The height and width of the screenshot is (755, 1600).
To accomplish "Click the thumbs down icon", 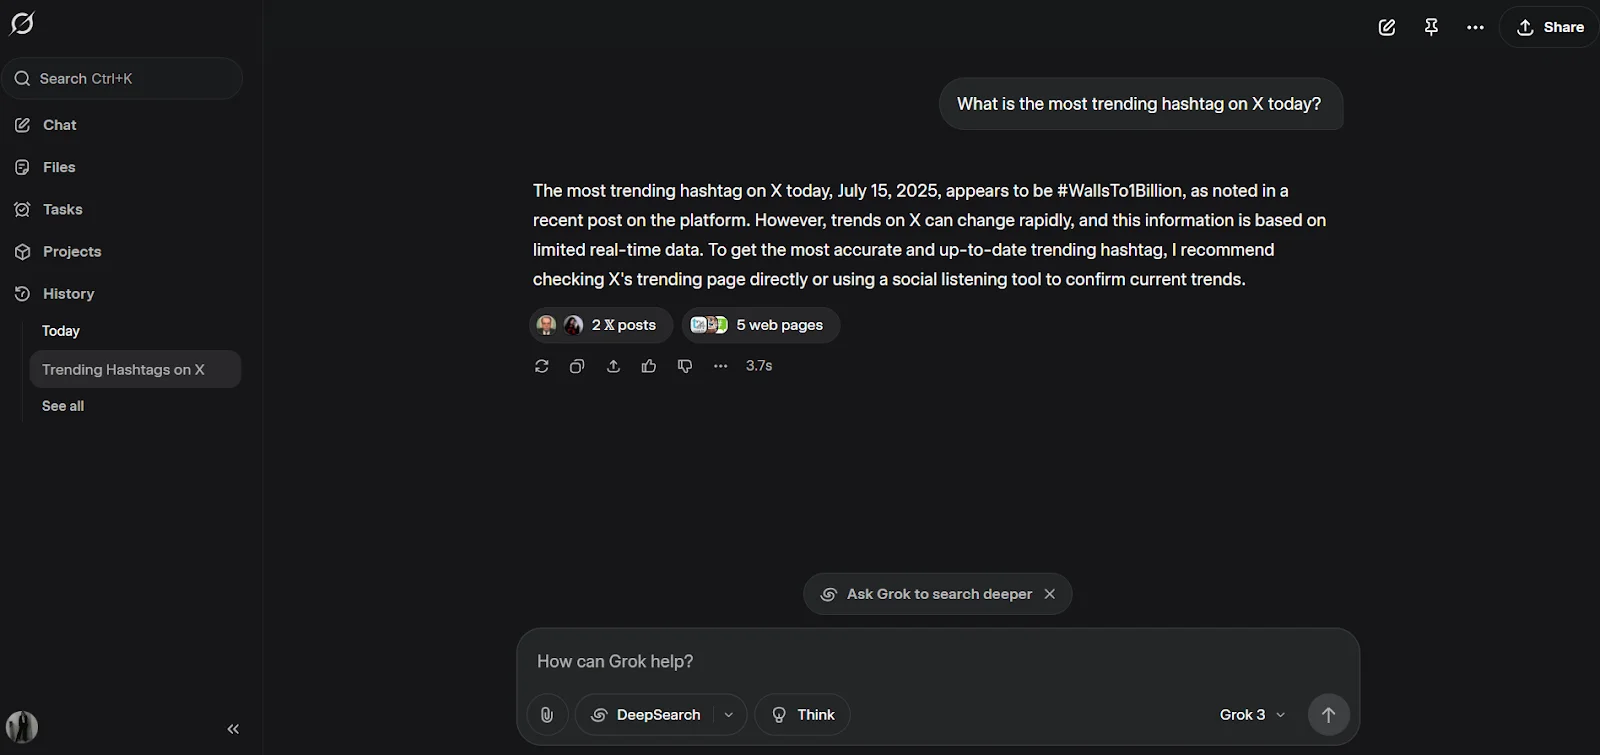I will 685,366.
